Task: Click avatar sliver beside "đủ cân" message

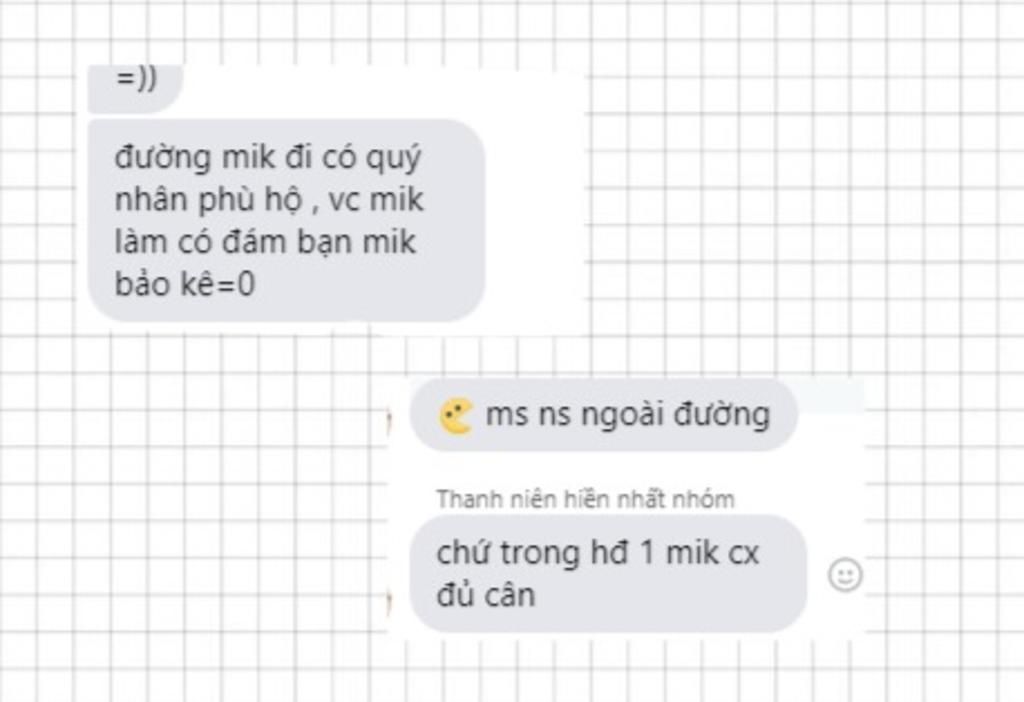Action: pos(390,602)
